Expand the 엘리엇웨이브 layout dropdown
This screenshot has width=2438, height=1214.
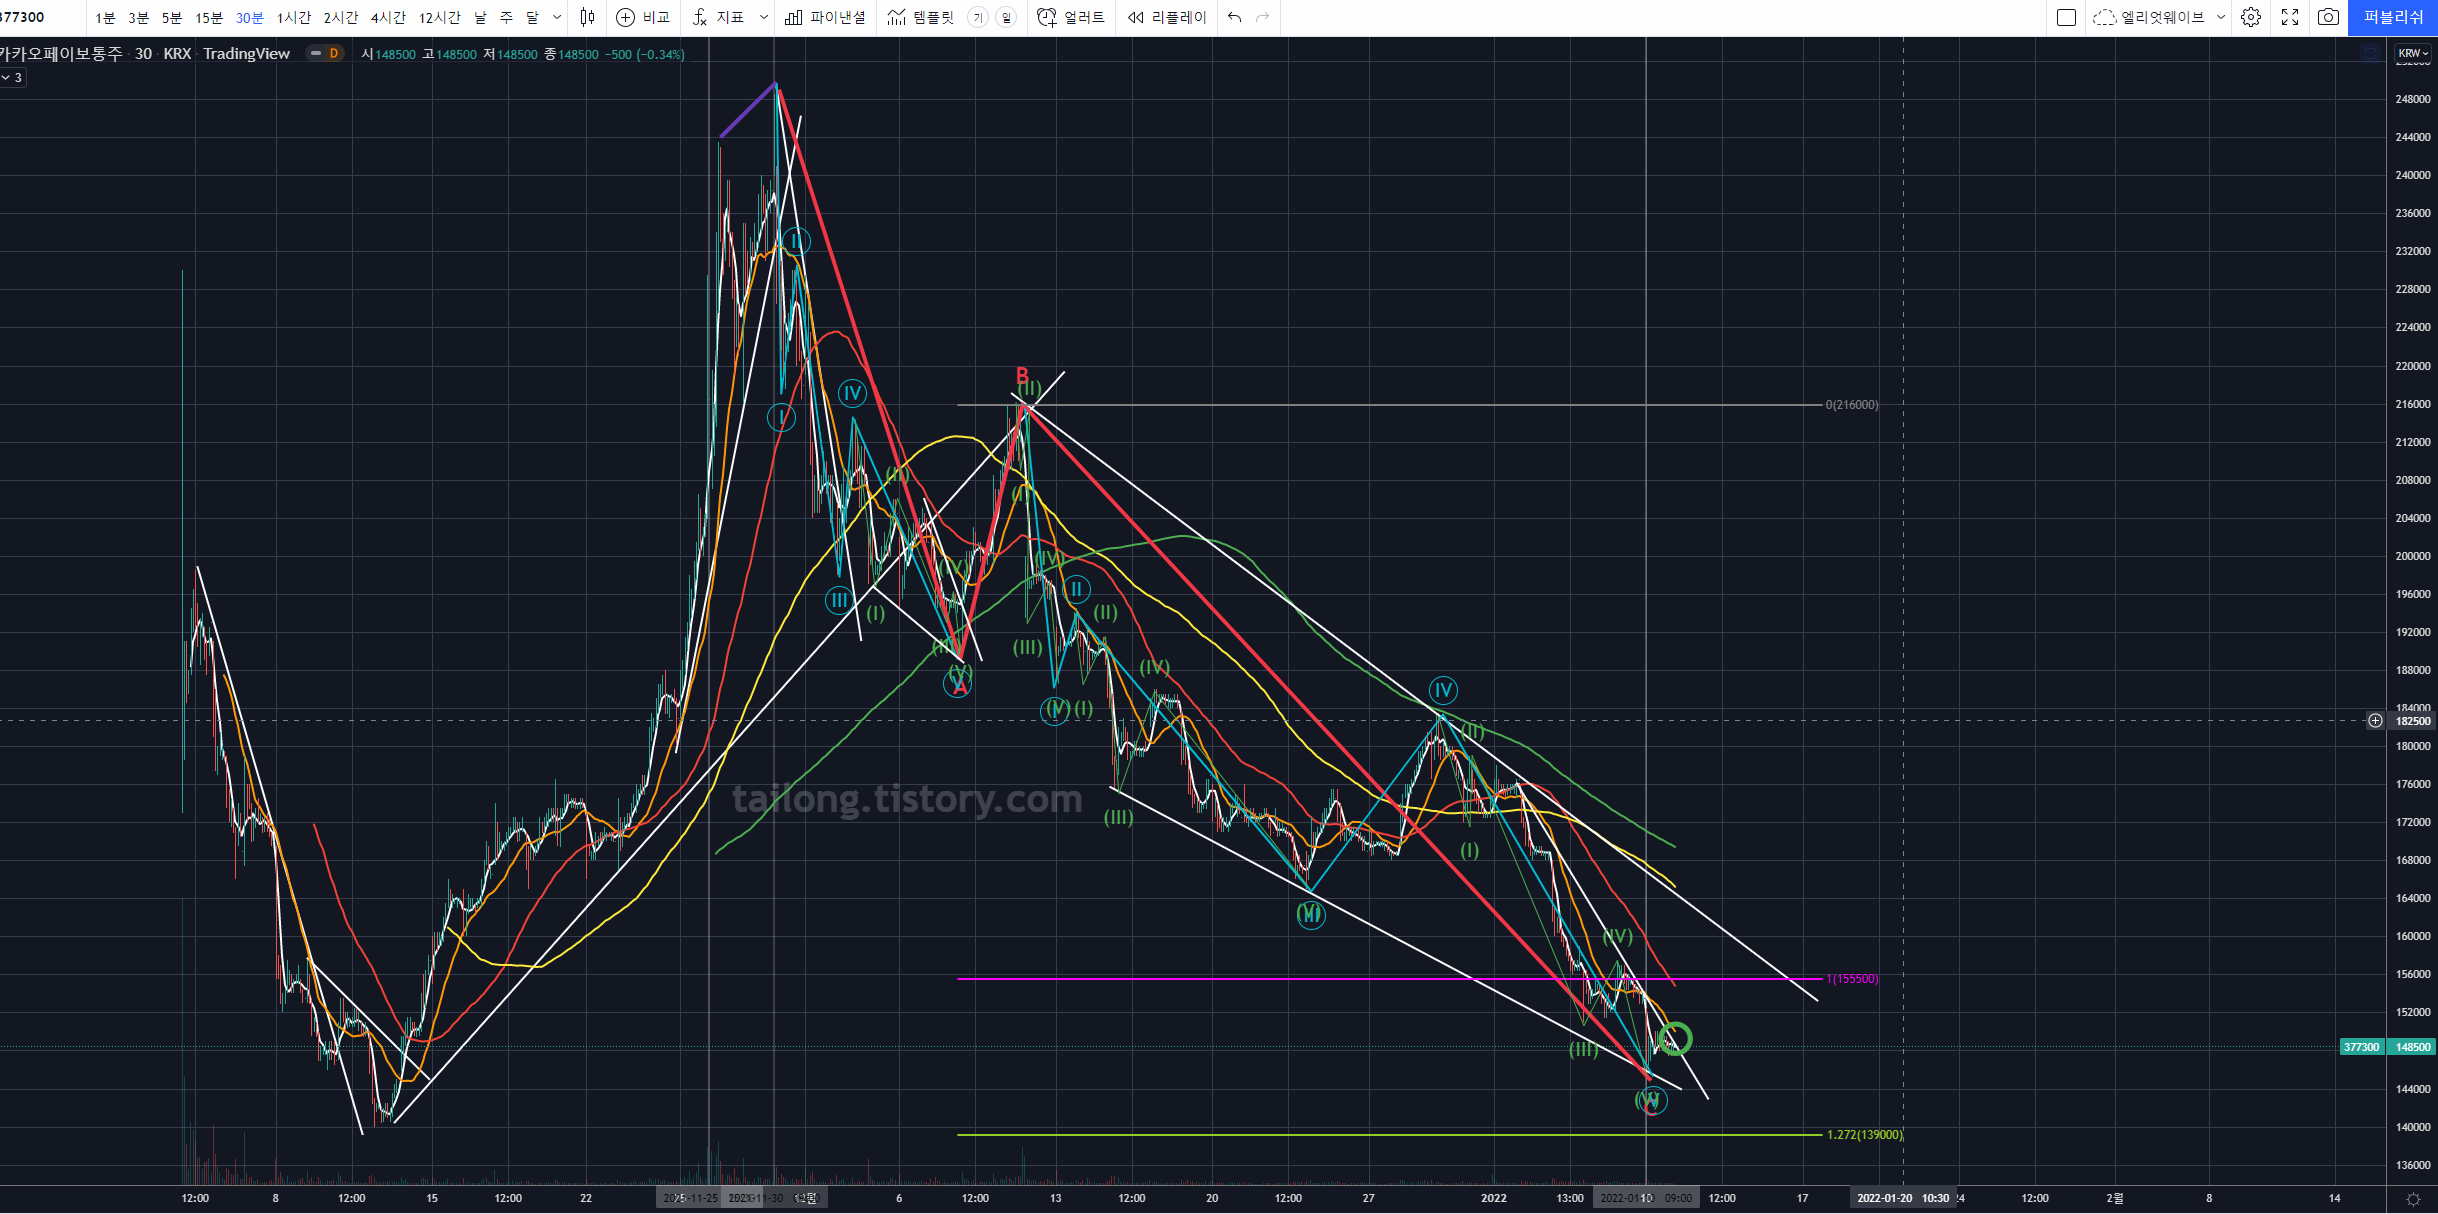2221,17
